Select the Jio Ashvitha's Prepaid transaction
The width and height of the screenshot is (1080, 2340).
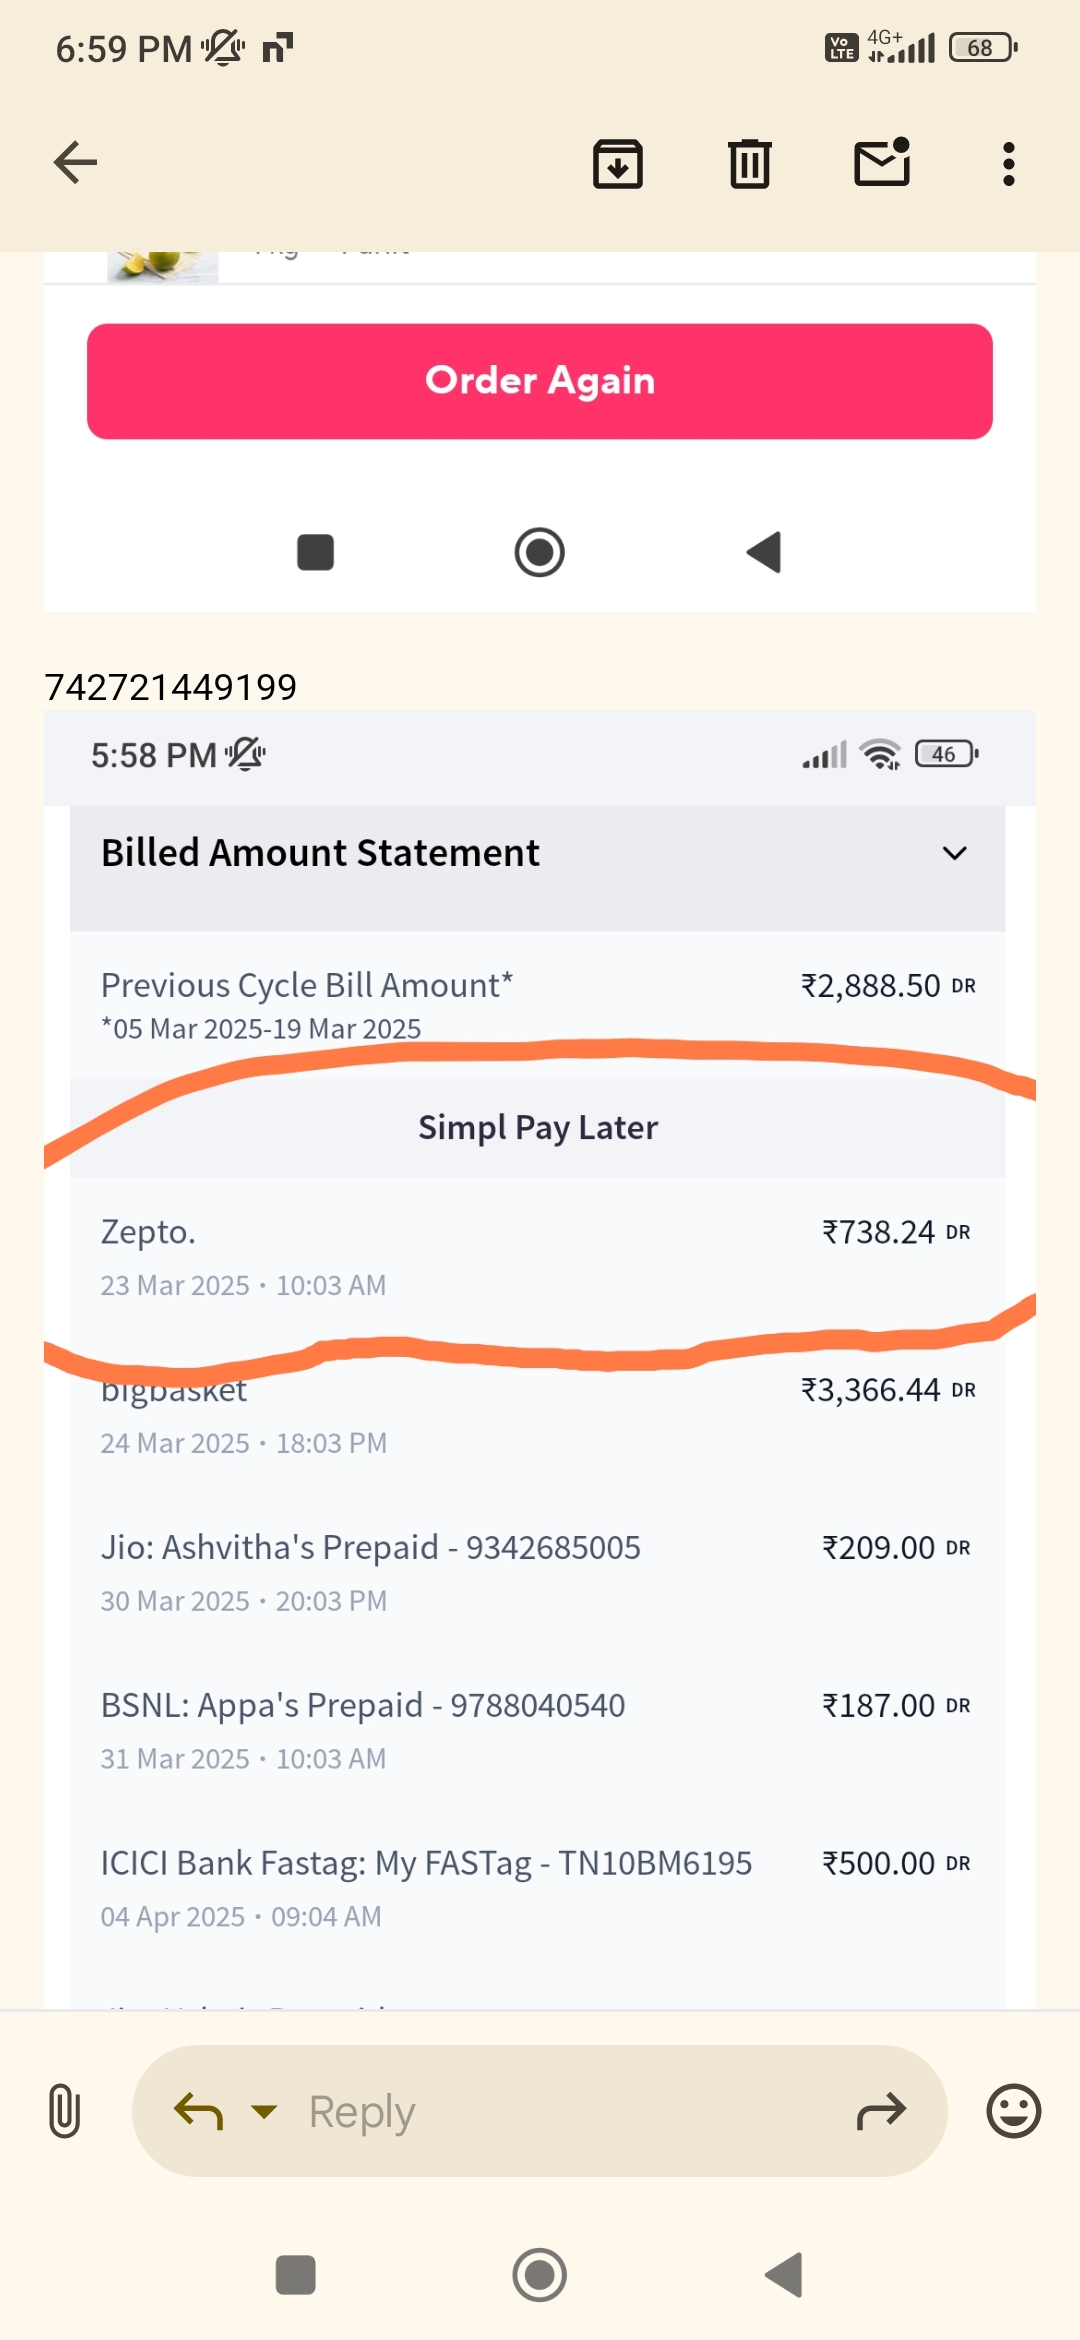536,1571
